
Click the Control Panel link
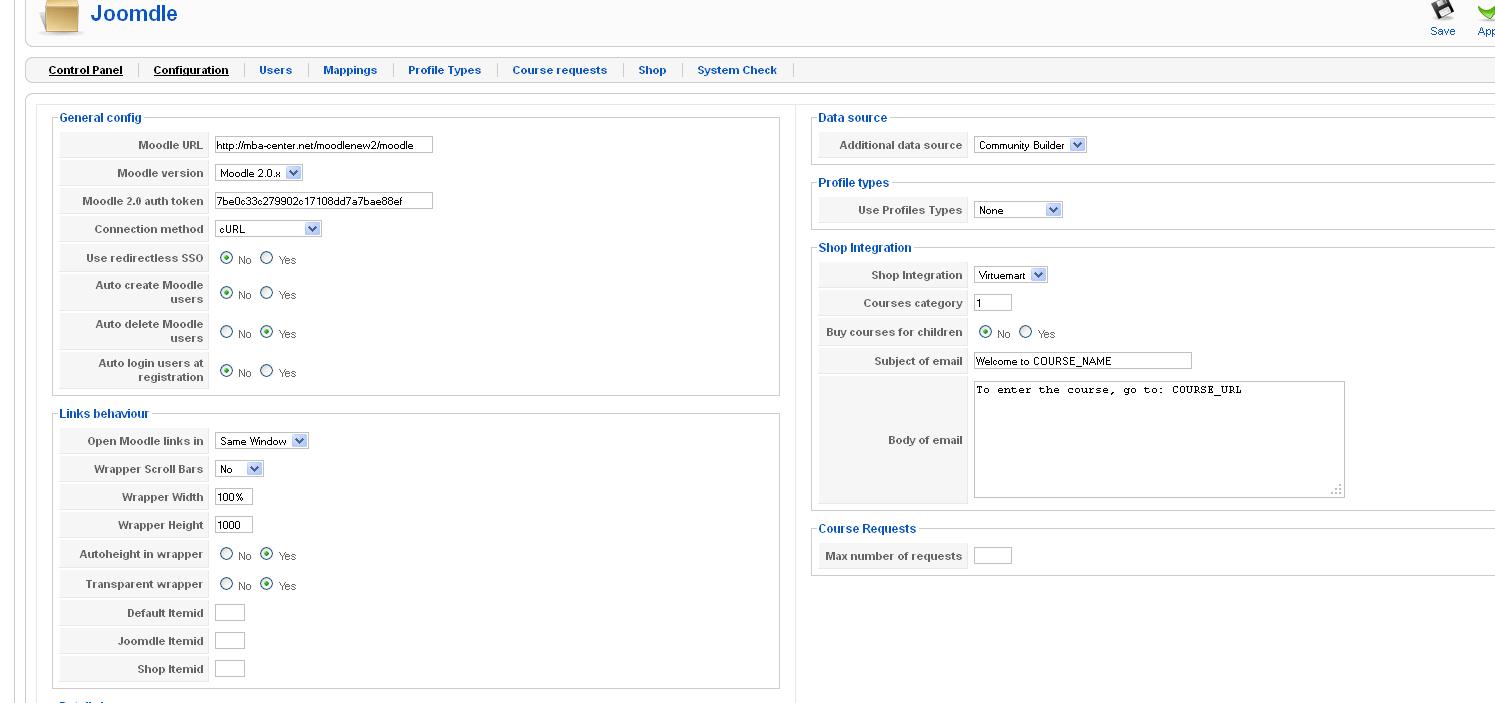coord(85,70)
